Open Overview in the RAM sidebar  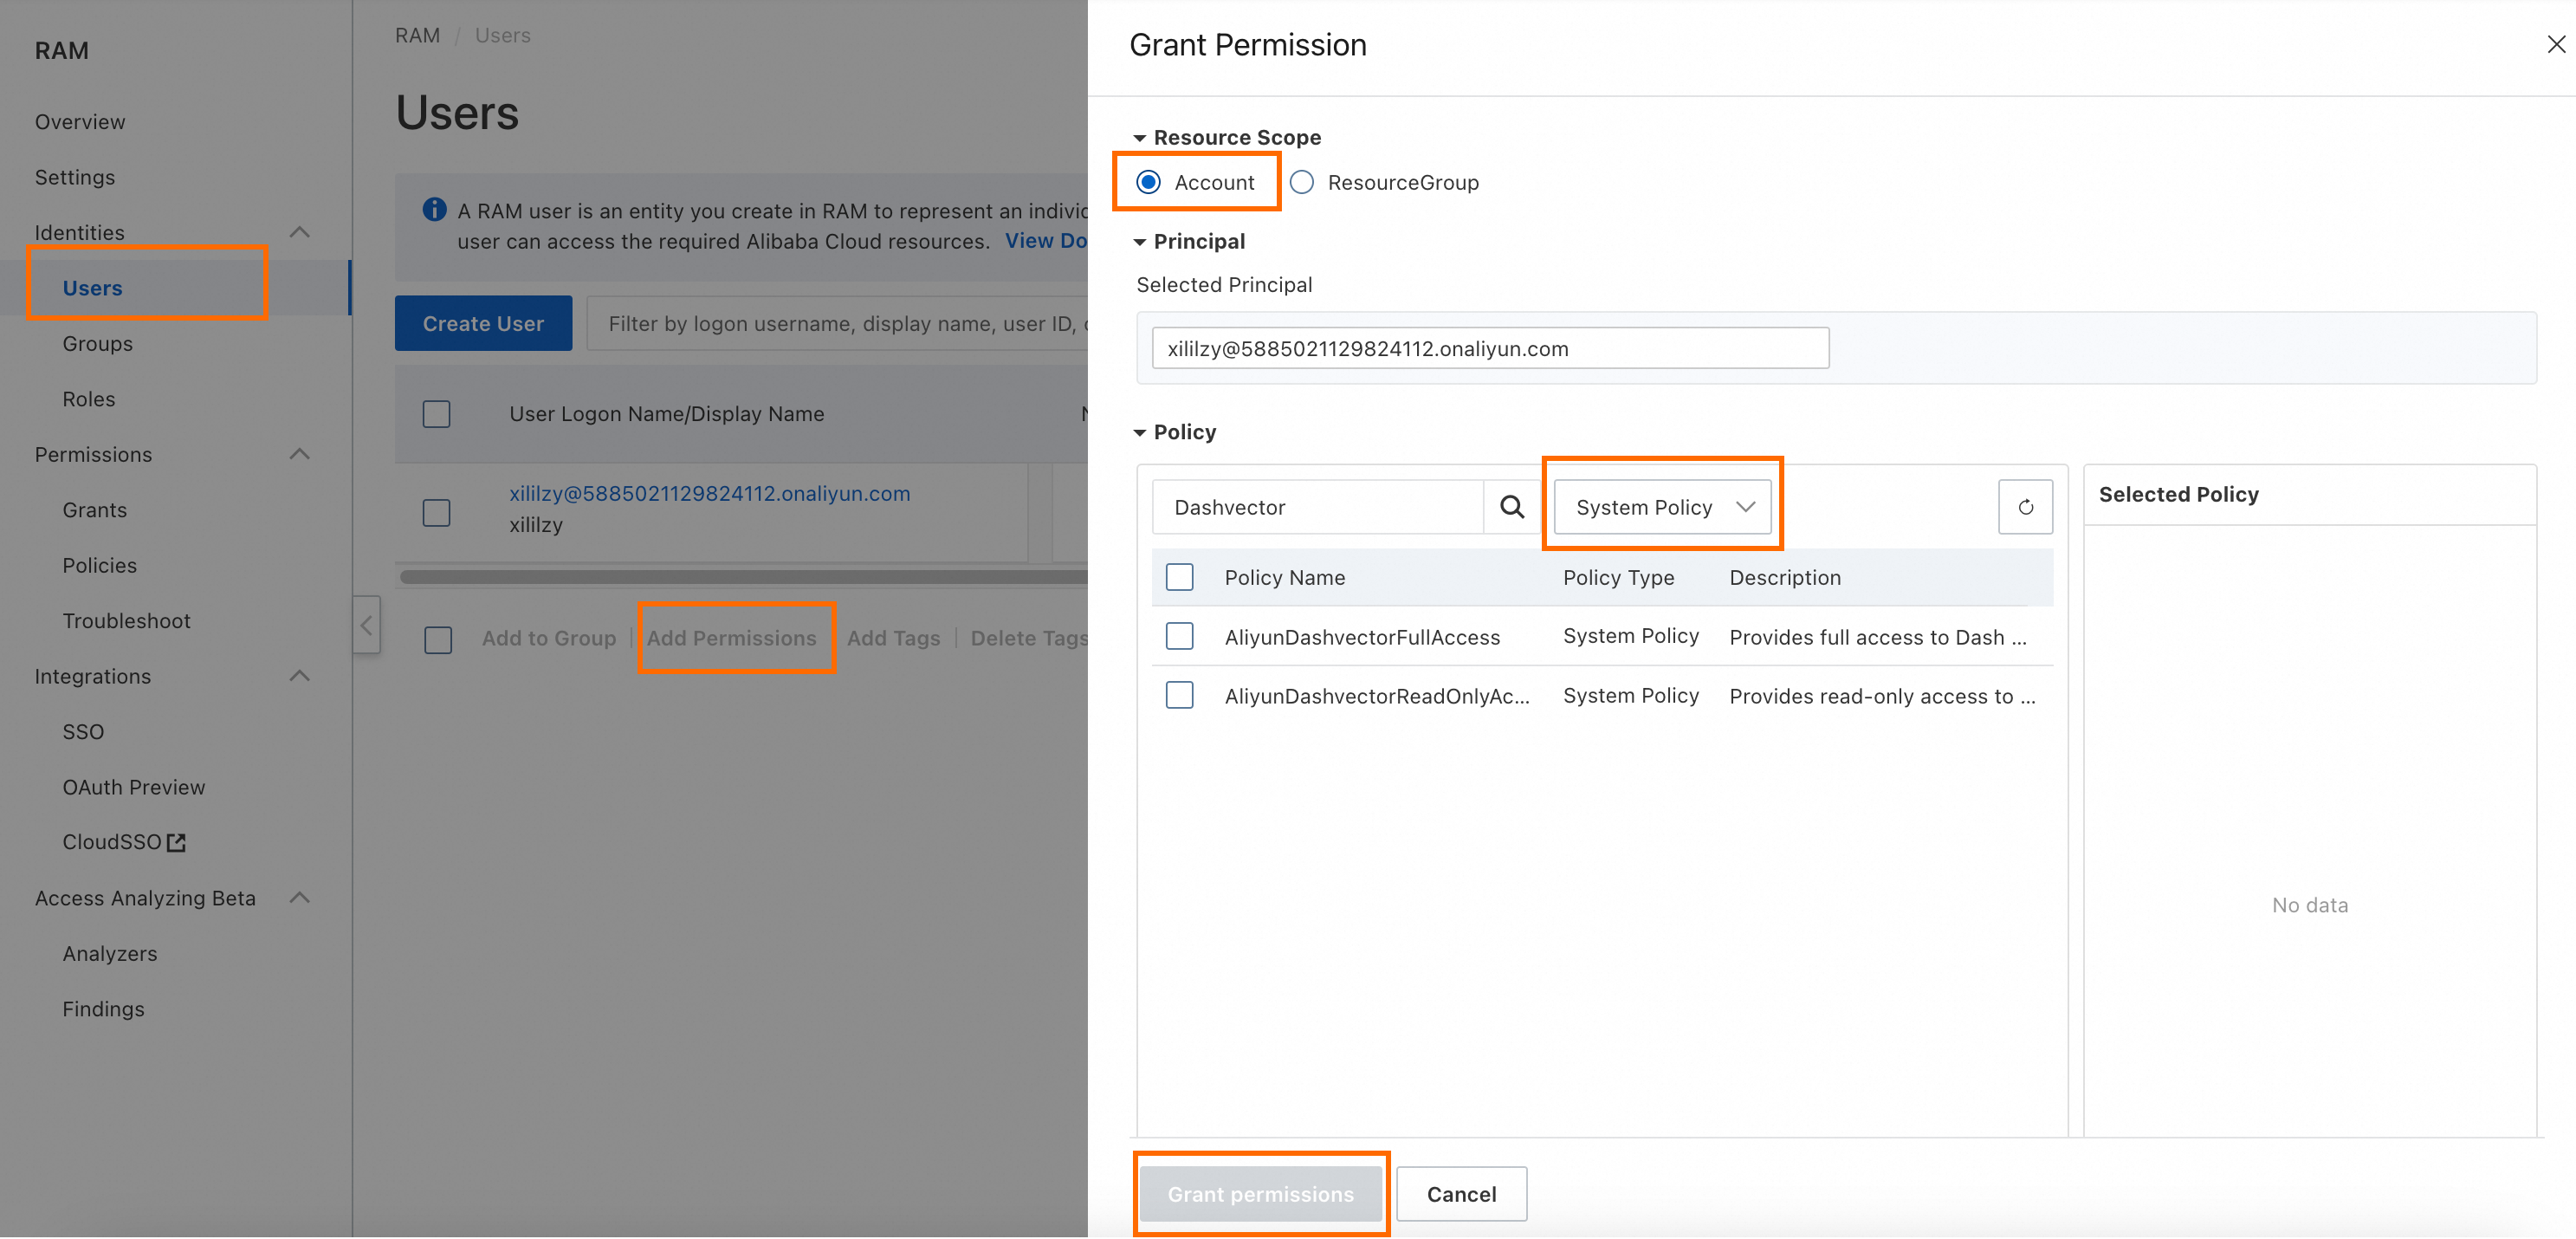pyautogui.click(x=80, y=122)
